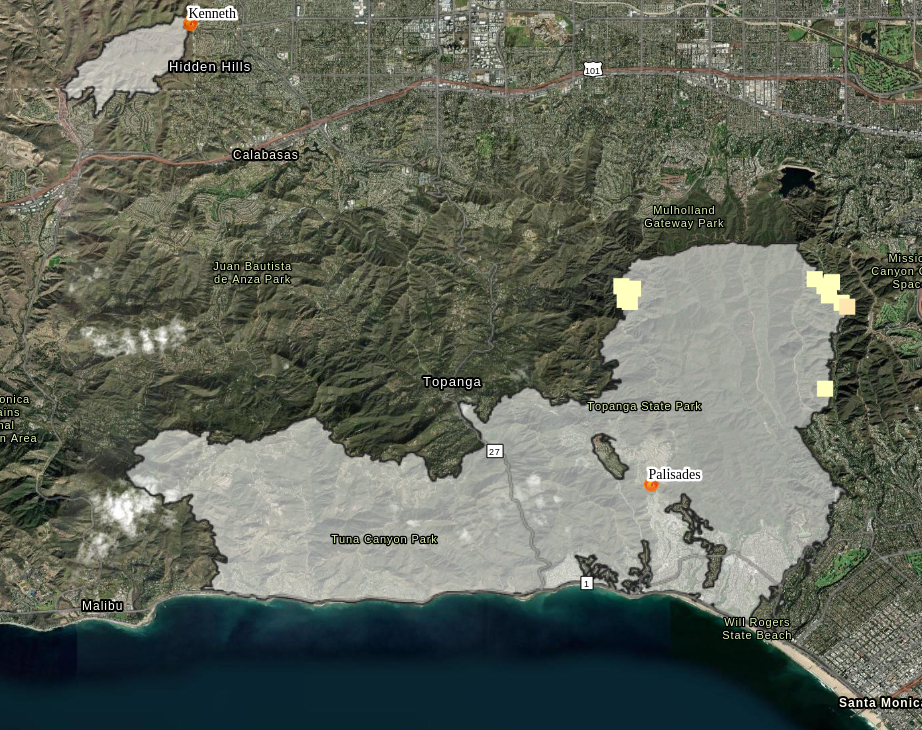Click the Route 1 highway shield
The image size is (922, 730).
point(586,583)
